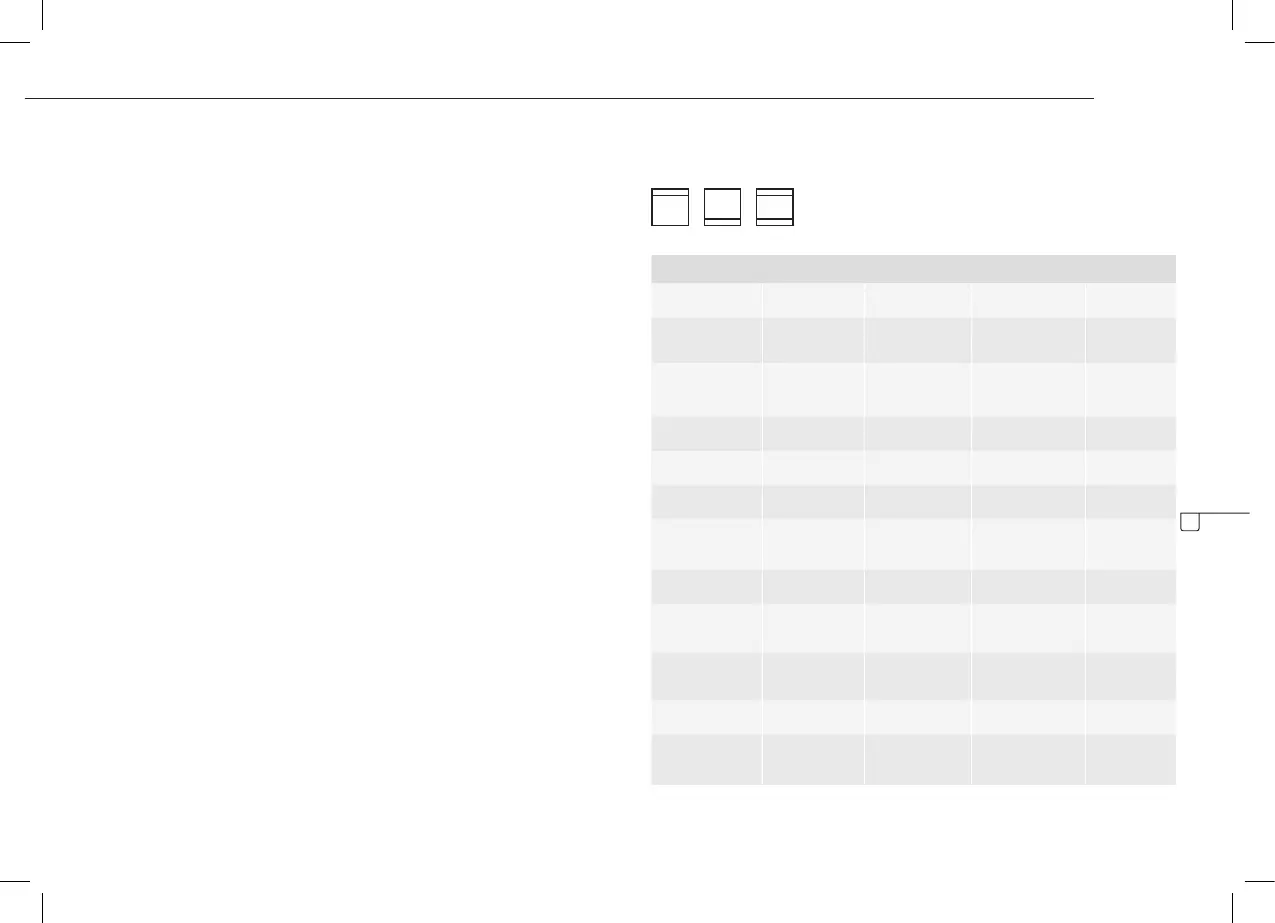Click the square icon with bottom bar only

point(722,207)
